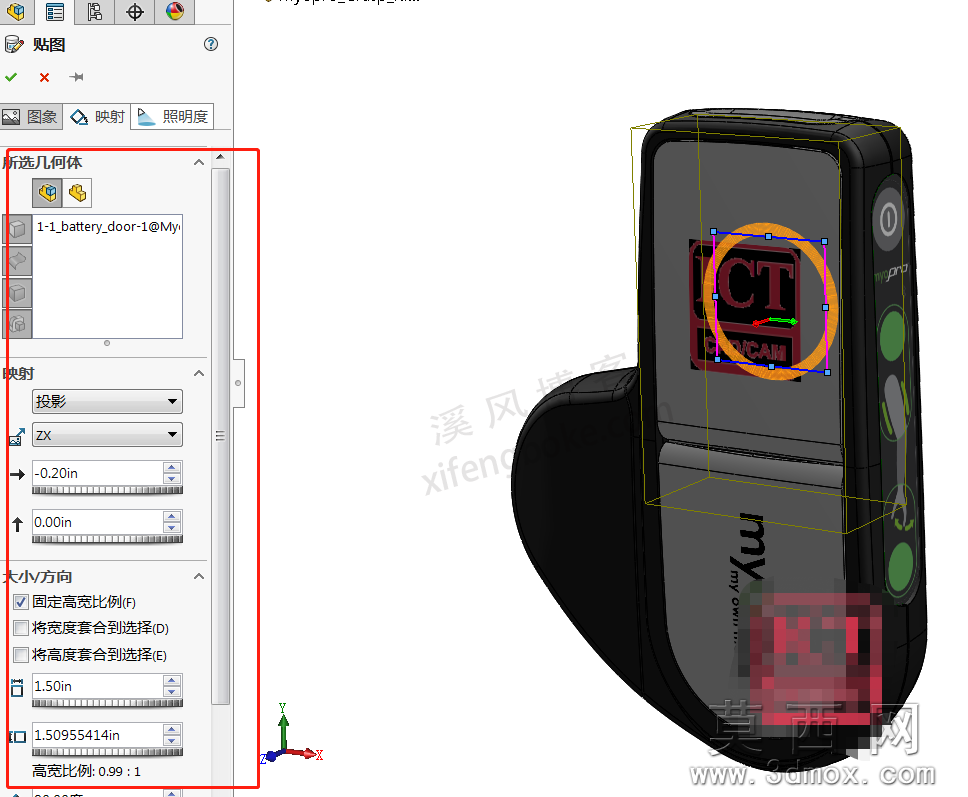Click the width thumbwheel slider
Screen dimensions: 968x797
[x=107, y=703]
